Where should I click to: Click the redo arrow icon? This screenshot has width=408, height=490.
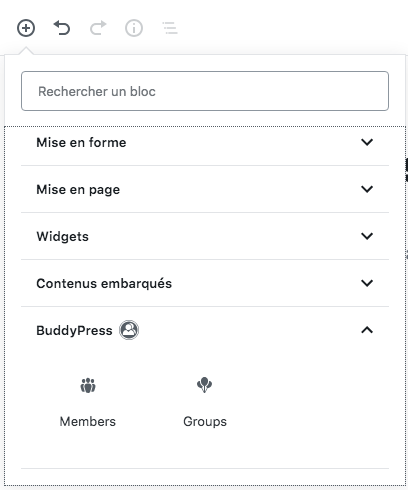coord(98,28)
